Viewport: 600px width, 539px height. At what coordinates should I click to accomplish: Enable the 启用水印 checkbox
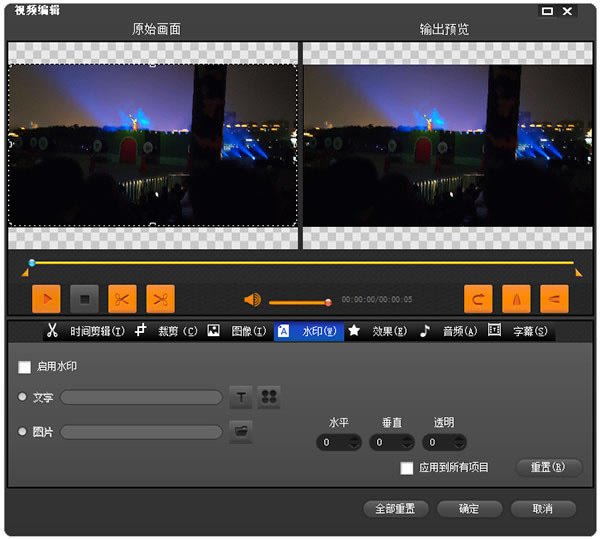[x=24, y=367]
